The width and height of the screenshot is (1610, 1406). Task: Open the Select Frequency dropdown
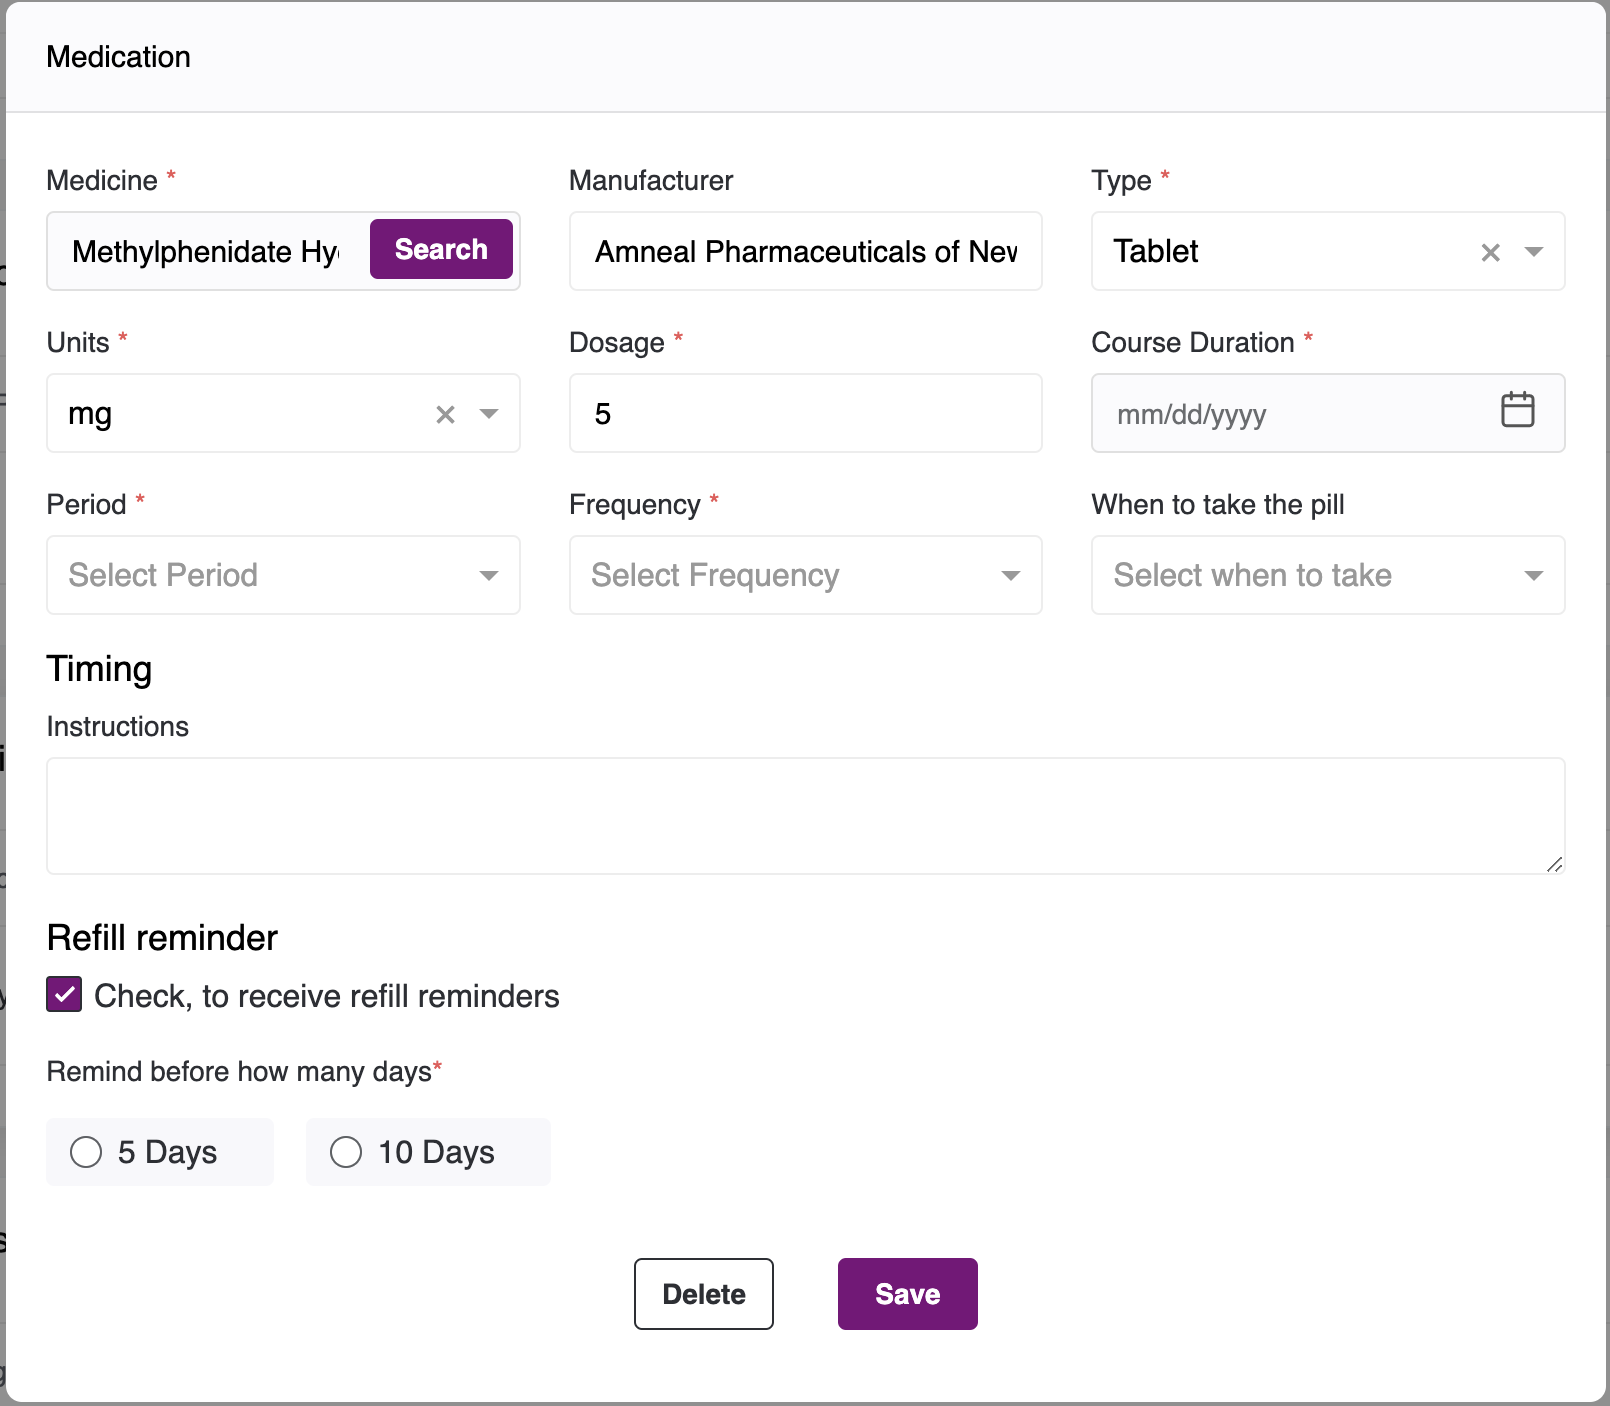click(805, 575)
